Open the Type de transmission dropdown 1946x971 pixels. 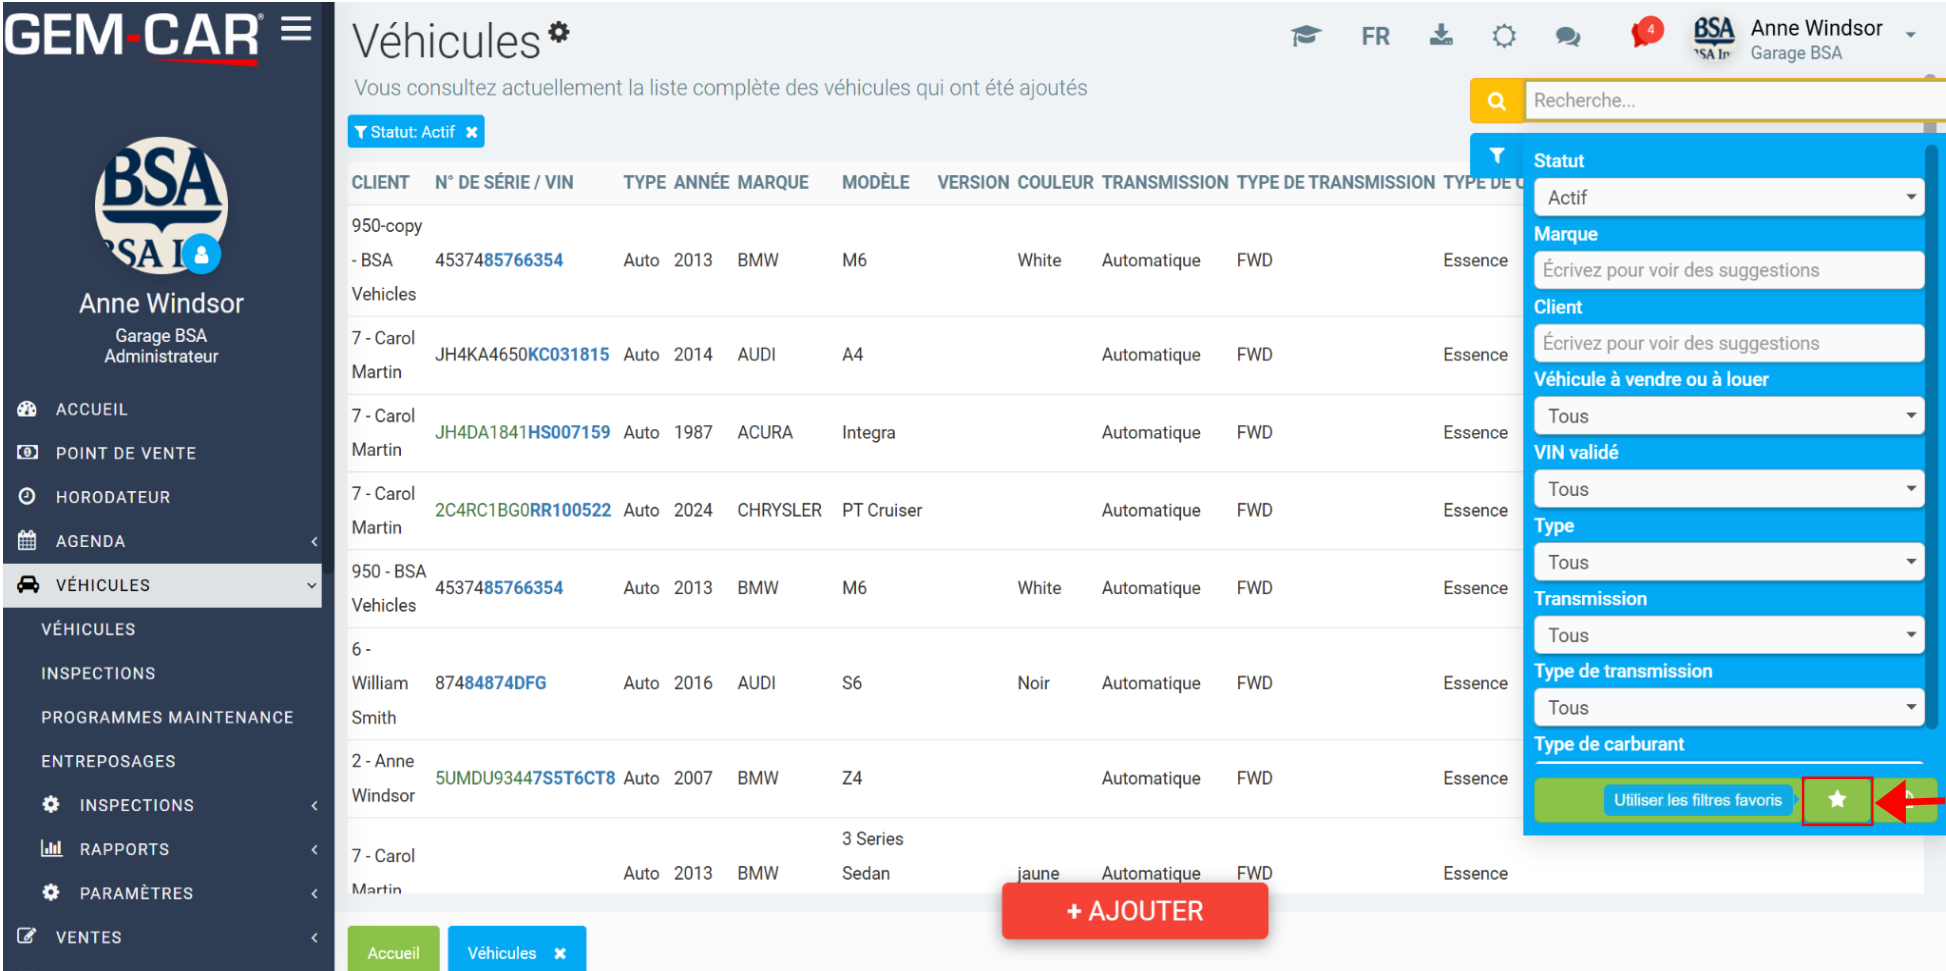pos(1728,708)
